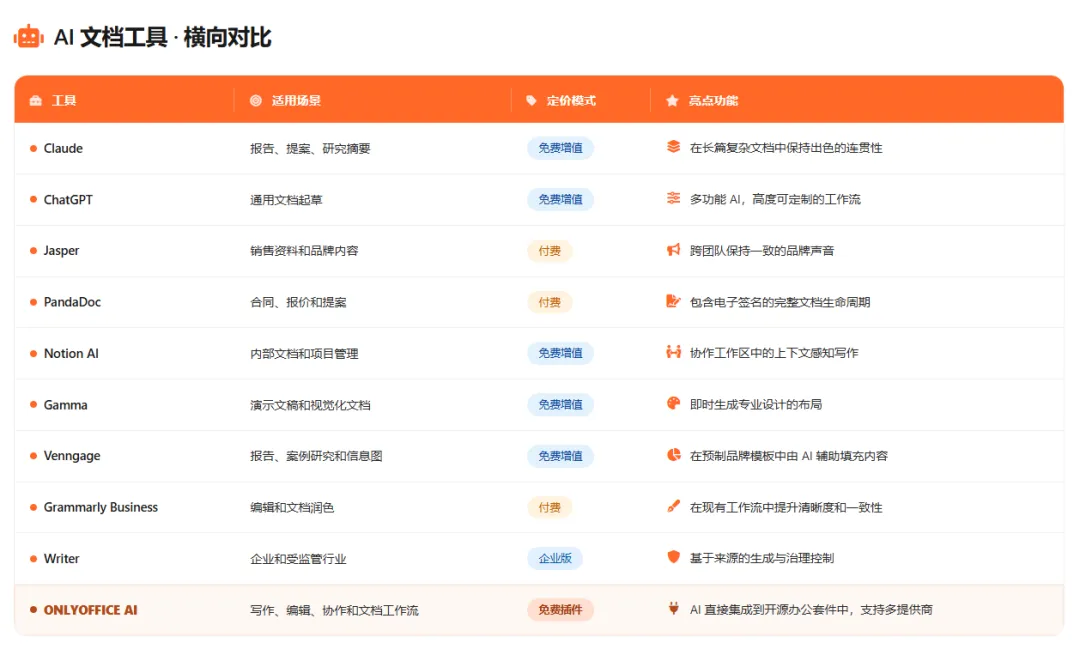
Task: Click the cell 合同、报价和提案
Action: (298, 302)
